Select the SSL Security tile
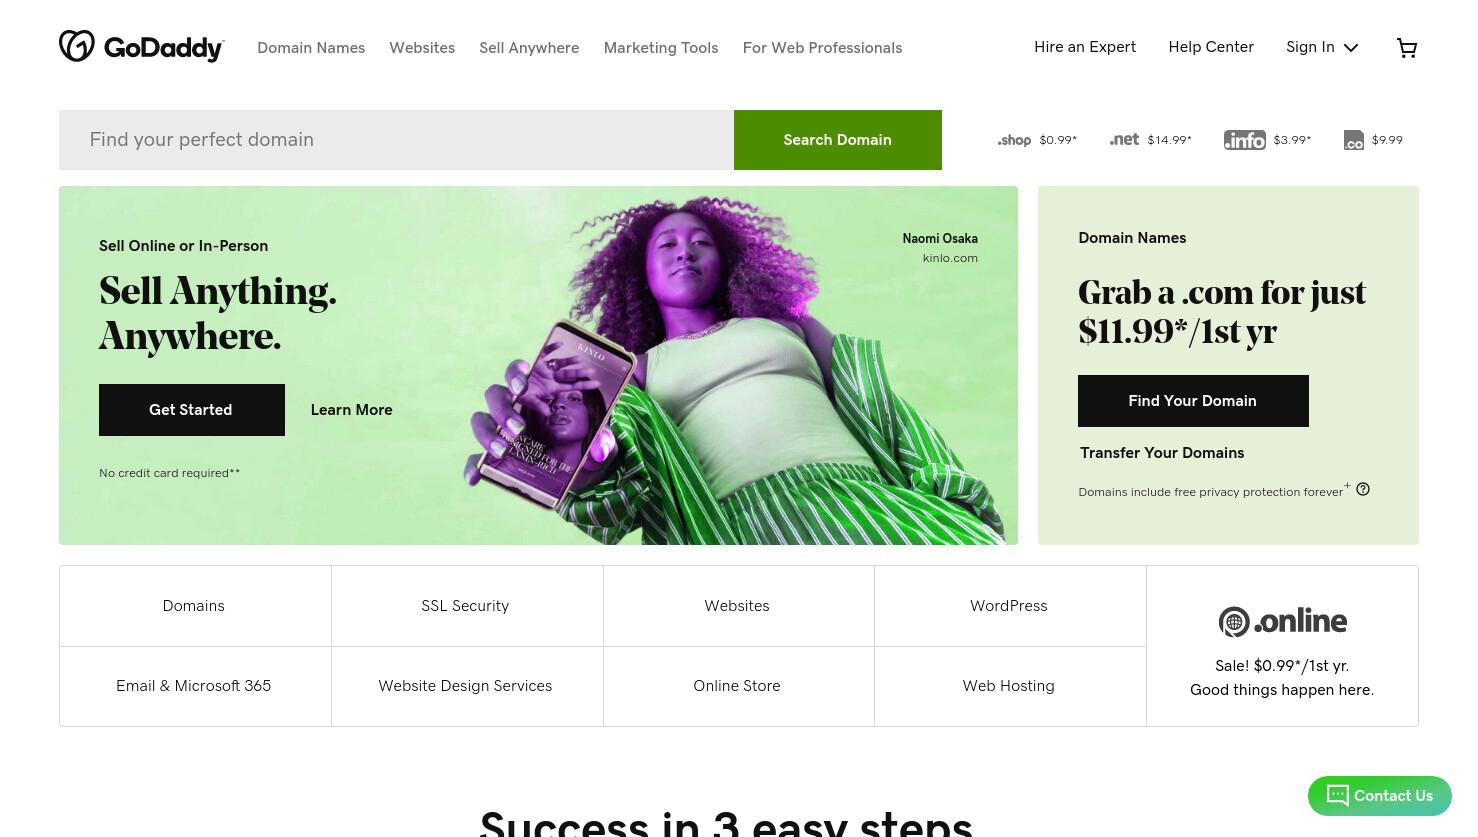 coord(467,606)
